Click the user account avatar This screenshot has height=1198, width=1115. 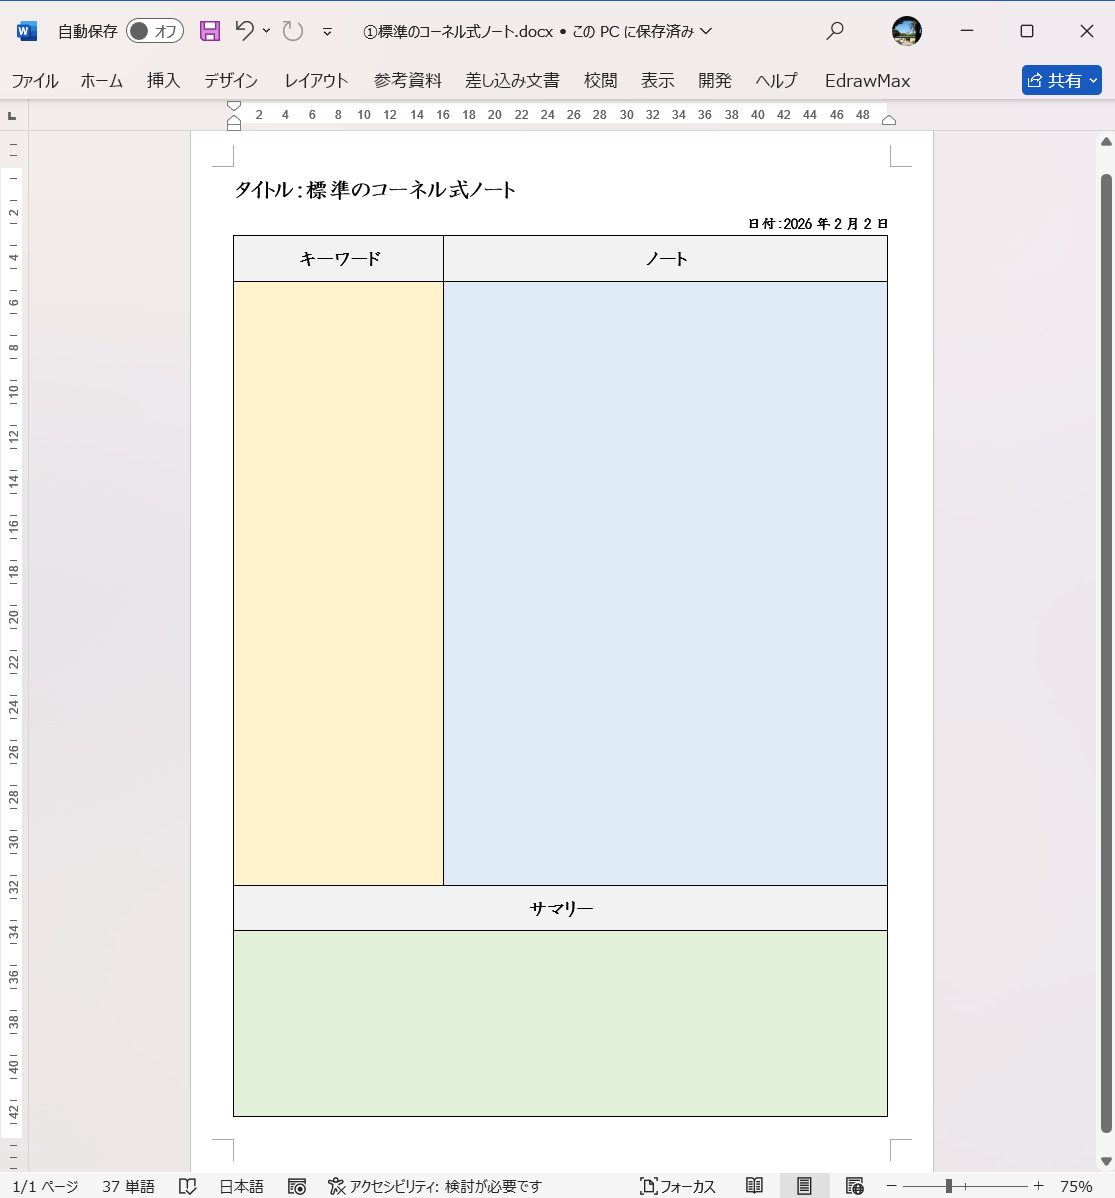point(906,31)
